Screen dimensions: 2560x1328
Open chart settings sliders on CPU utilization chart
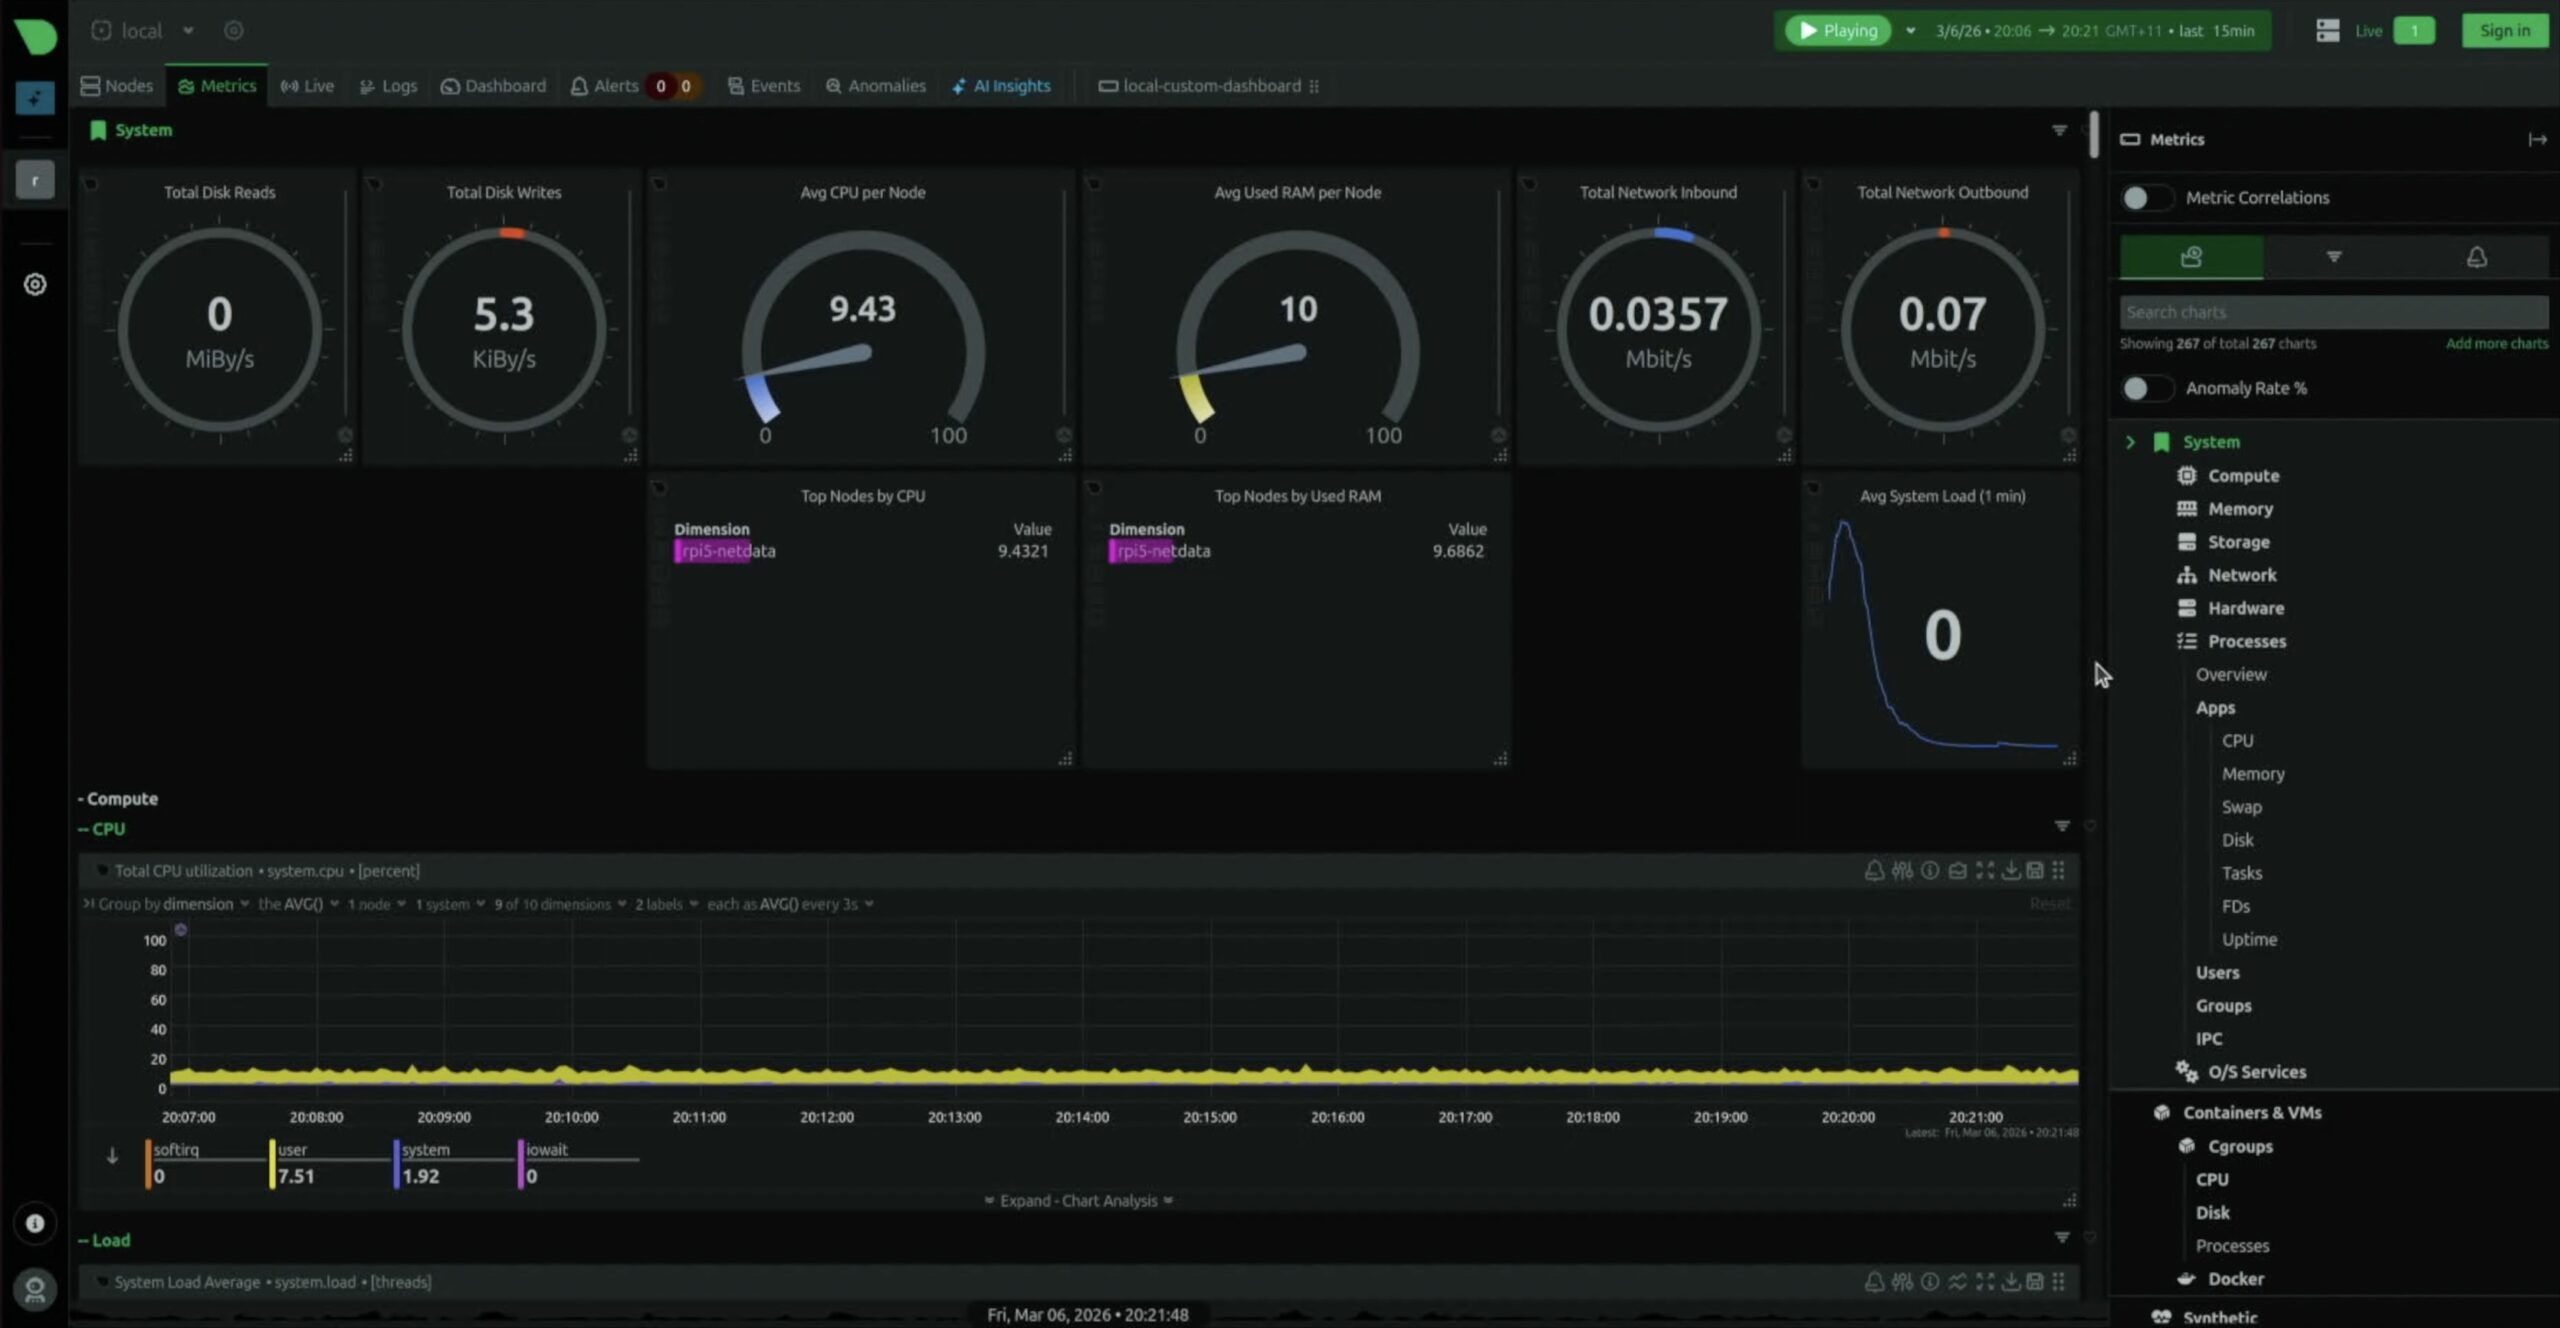click(x=1902, y=871)
